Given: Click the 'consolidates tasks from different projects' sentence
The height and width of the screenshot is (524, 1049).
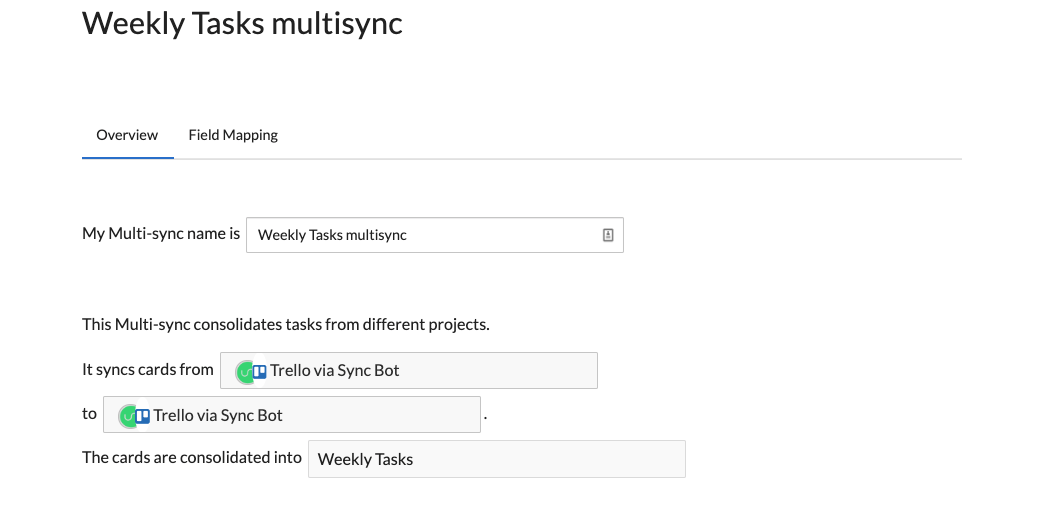Looking at the screenshot, I should coord(285,324).
